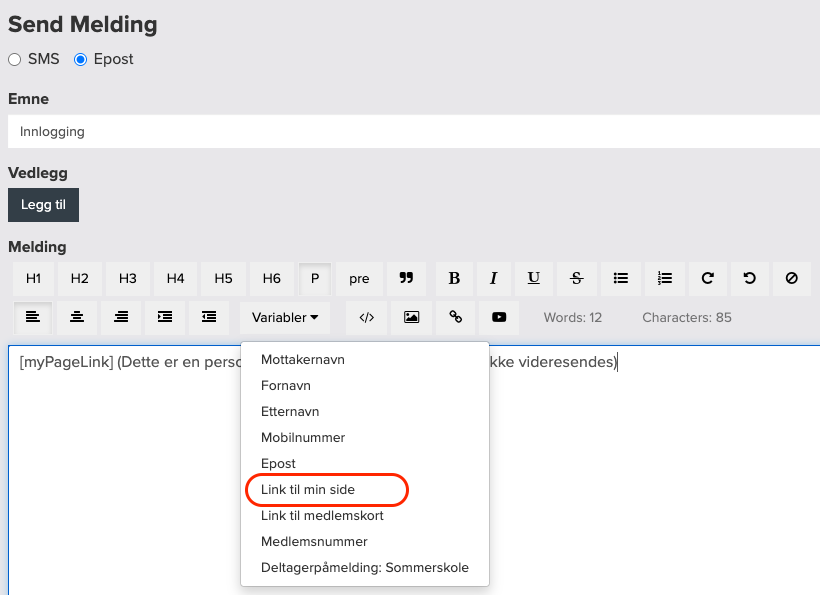Viewport: 820px width, 595px height.
Task: Choose Epost variable from the dropdown menu
Action: [x=365, y=464]
